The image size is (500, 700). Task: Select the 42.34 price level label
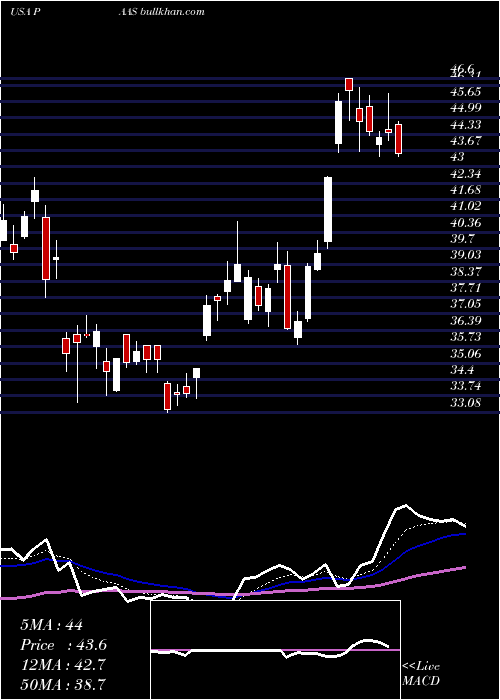pos(466,174)
